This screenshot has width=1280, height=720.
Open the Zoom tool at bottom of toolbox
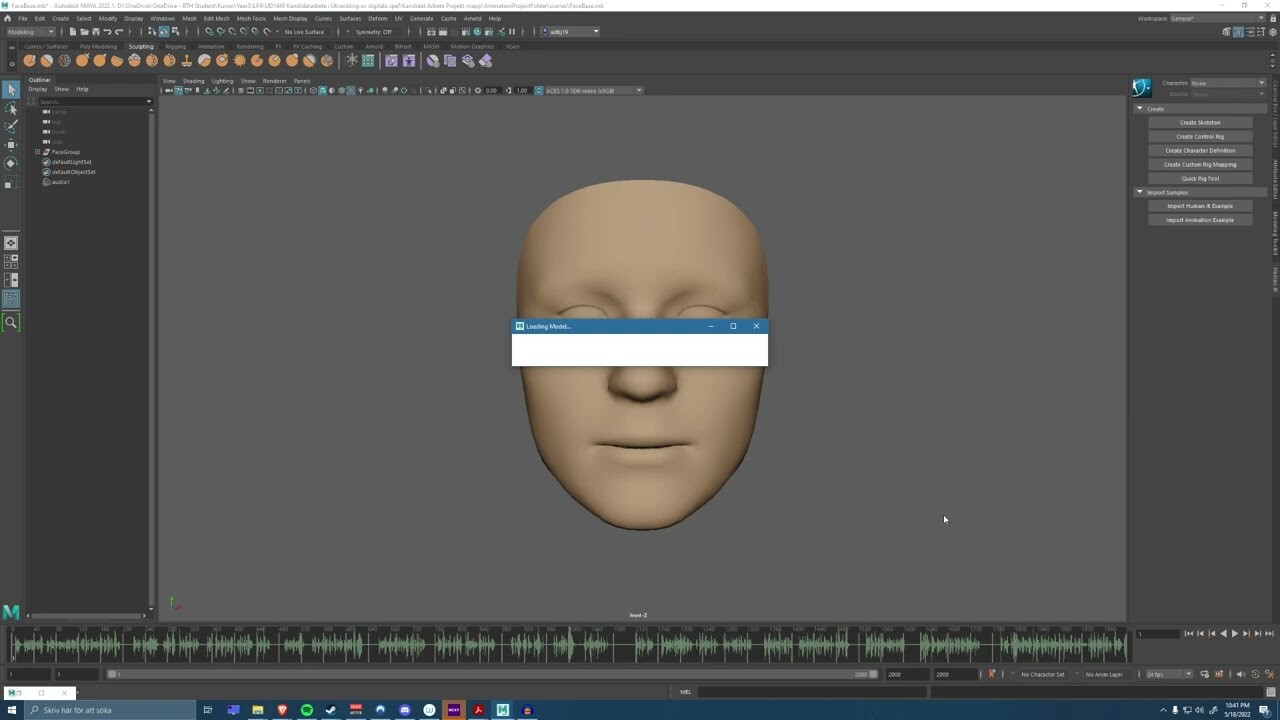(x=11, y=322)
